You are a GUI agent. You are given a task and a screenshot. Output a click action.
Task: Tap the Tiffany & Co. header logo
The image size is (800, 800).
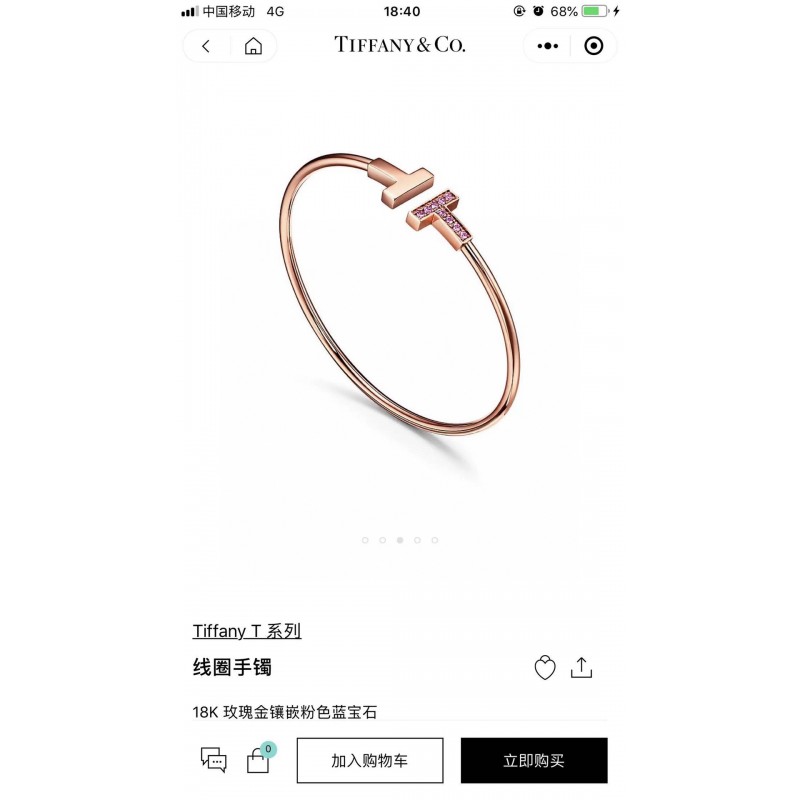[399, 45]
